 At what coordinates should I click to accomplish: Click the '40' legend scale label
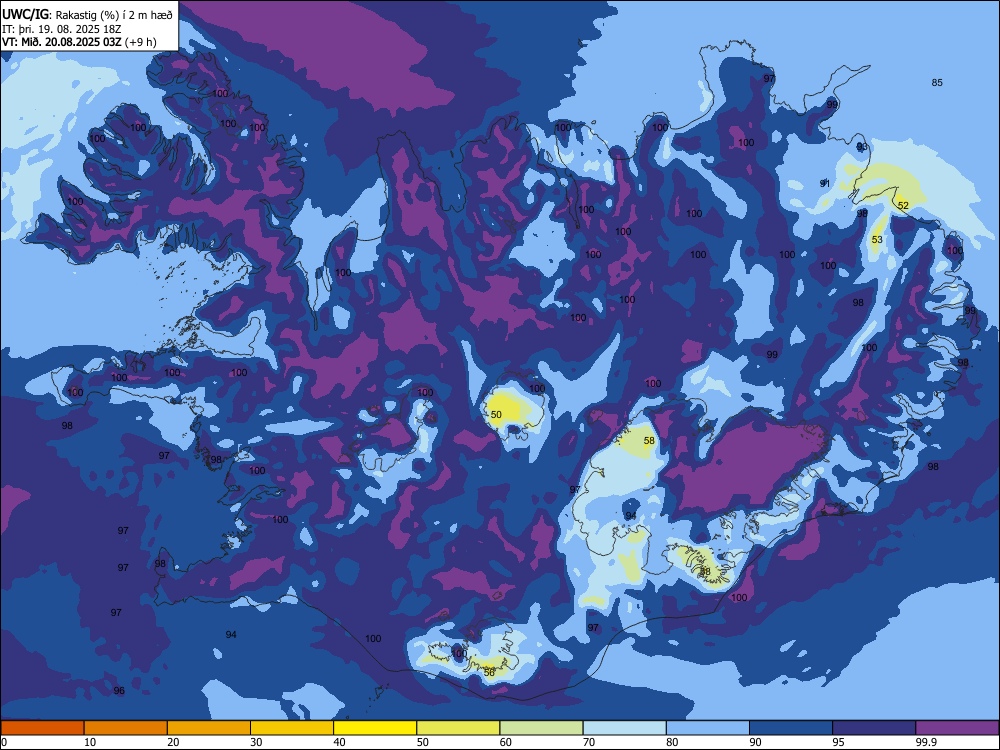pyautogui.click(x=339, y=742)
